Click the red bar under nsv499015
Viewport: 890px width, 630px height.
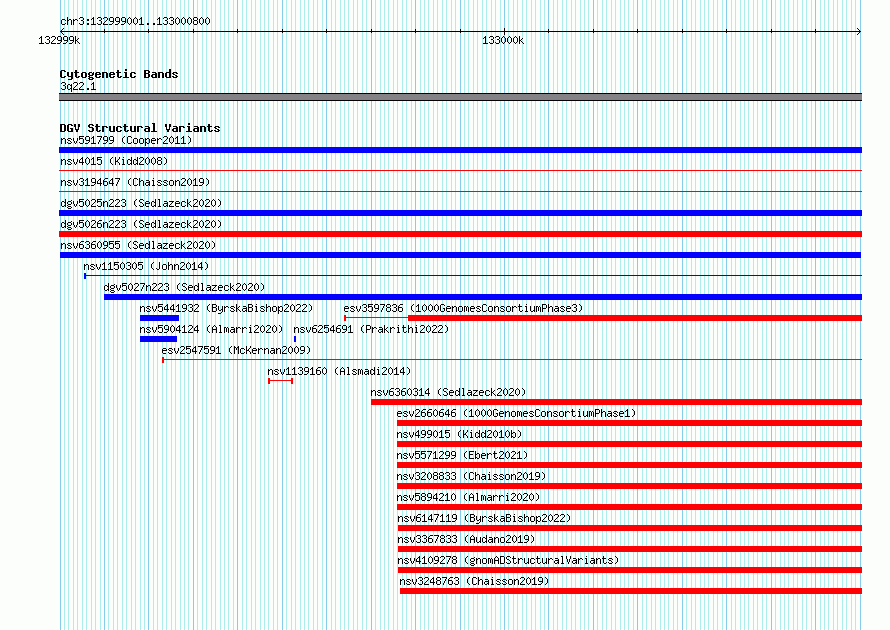(629, 444)
